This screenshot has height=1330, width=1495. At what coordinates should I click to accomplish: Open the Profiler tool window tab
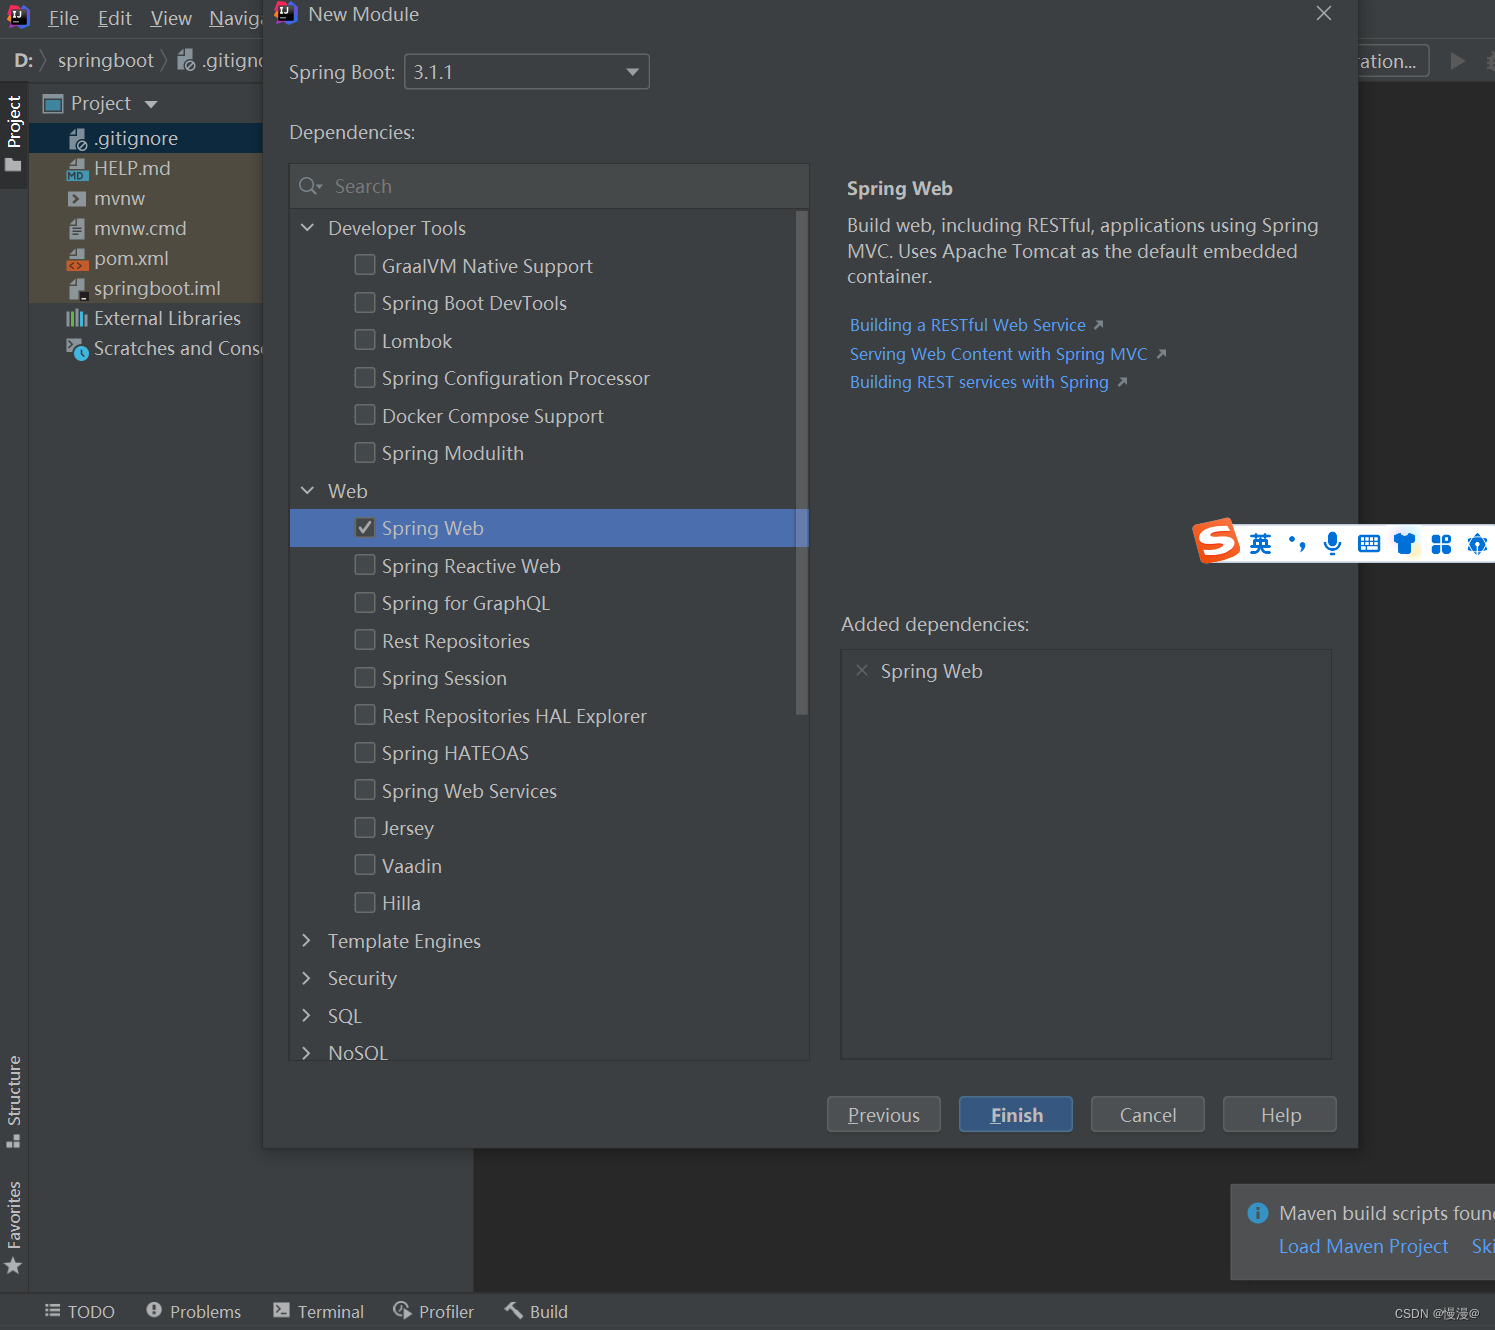434,1311
